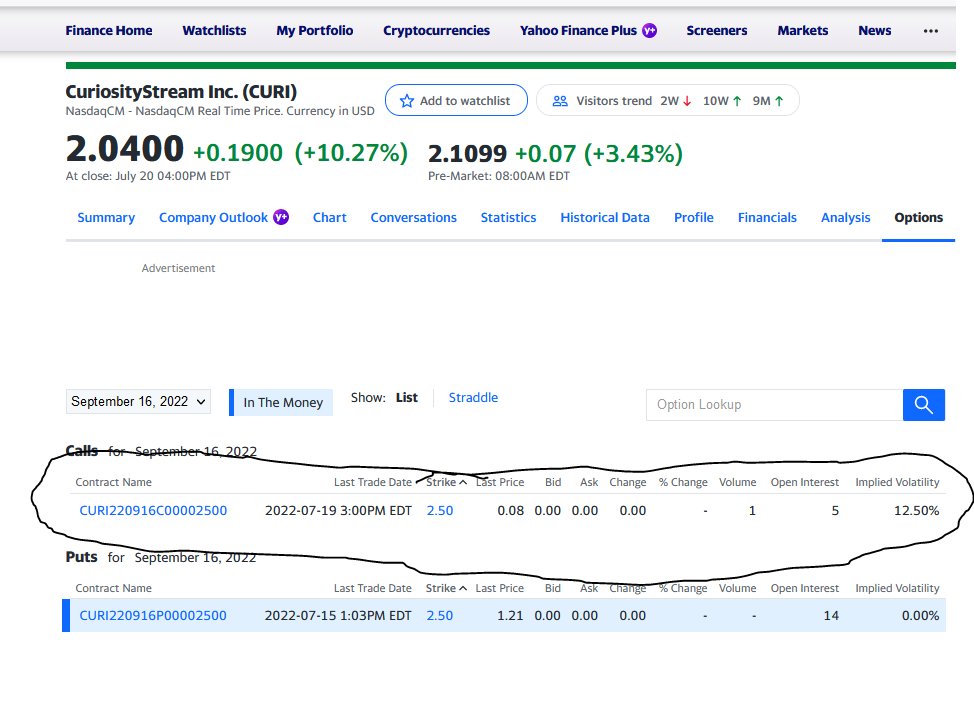Viewport: 974px width, 726px height.
Task: Click the 2.50 strike link in Puts
Action: (x=440, y=615)
